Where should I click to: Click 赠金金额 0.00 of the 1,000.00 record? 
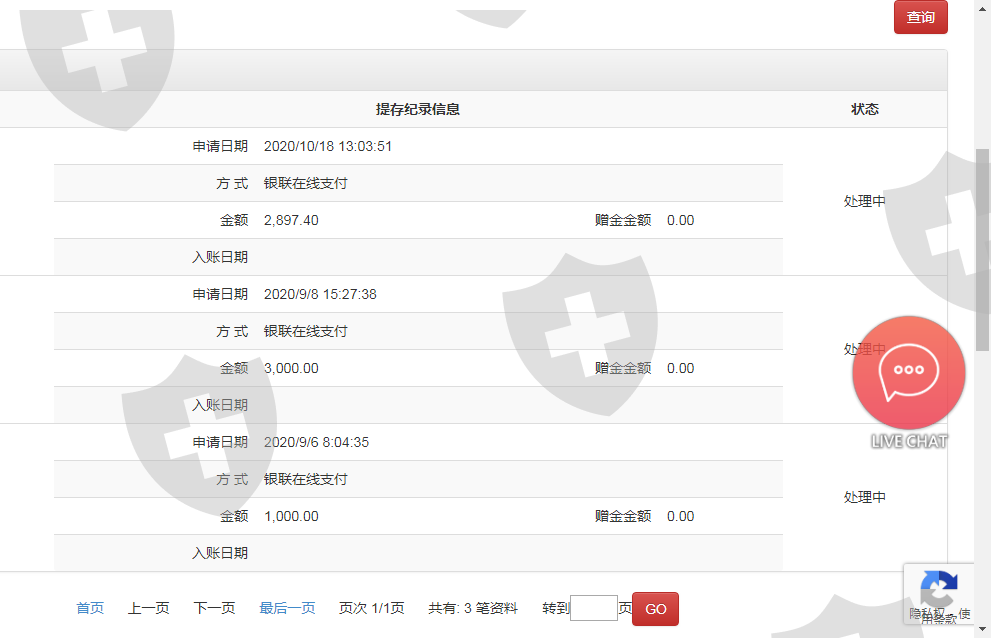point(680,516)
